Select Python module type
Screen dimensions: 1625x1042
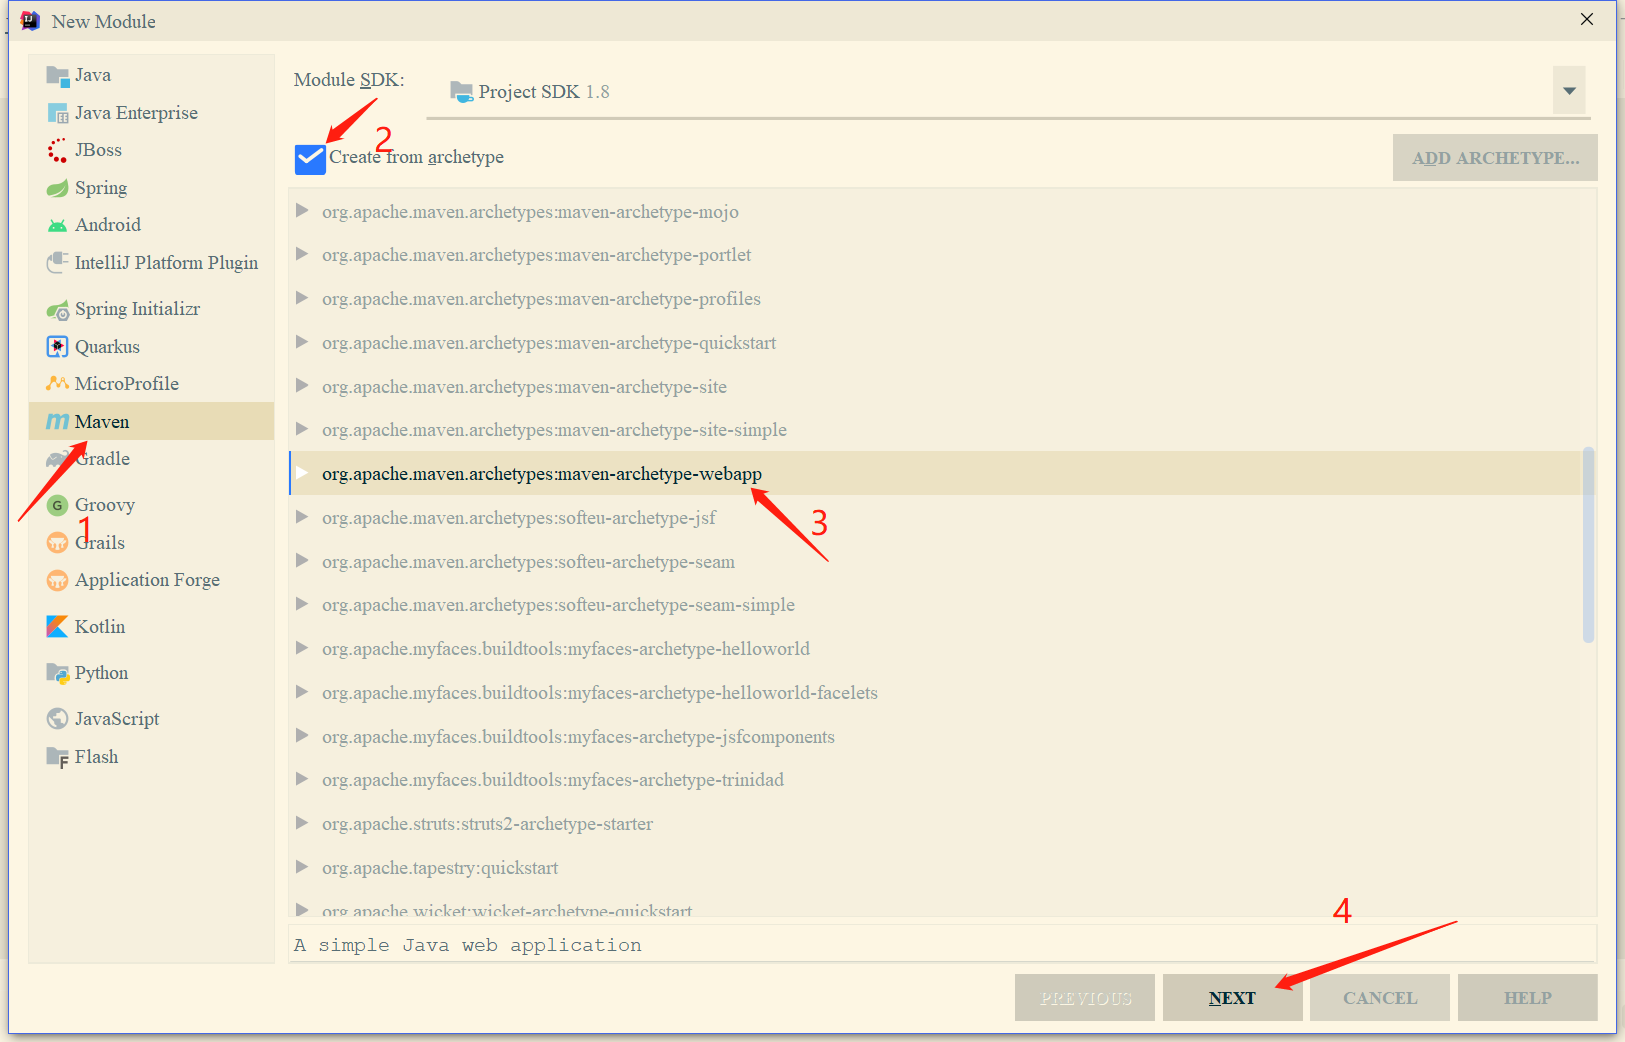[152, 673]
